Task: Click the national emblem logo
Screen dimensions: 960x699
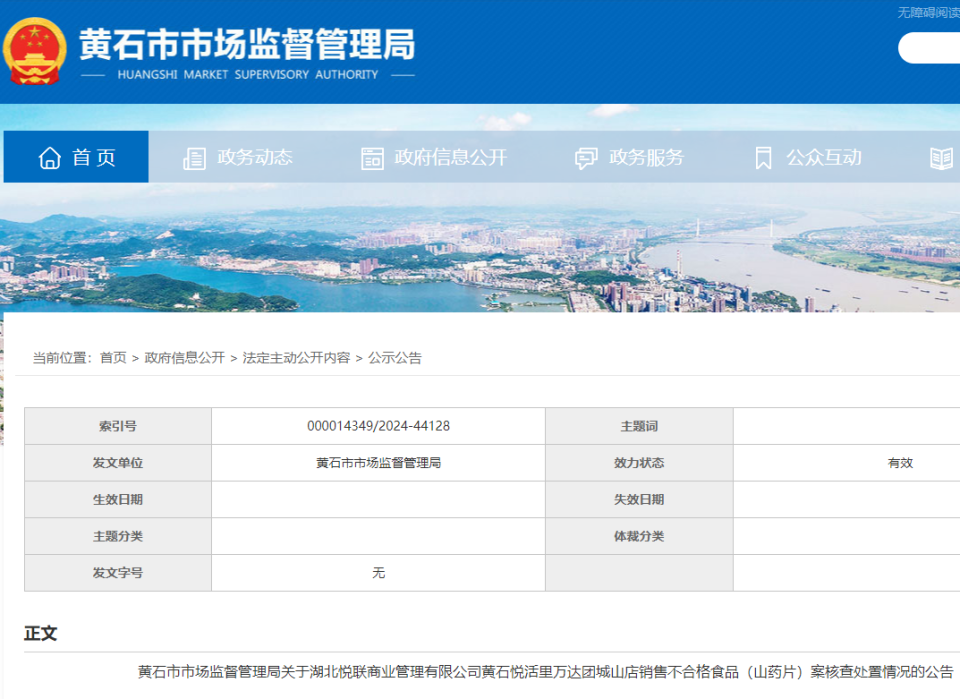Action: (34, 51)
